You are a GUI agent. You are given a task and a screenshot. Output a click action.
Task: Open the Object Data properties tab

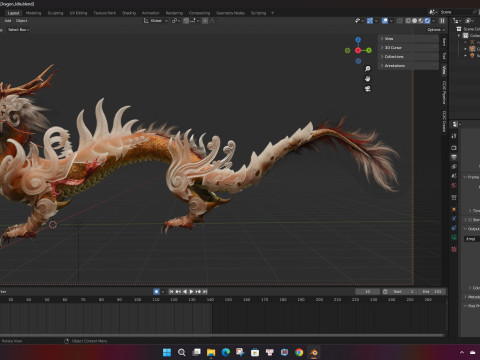point(454,237)
